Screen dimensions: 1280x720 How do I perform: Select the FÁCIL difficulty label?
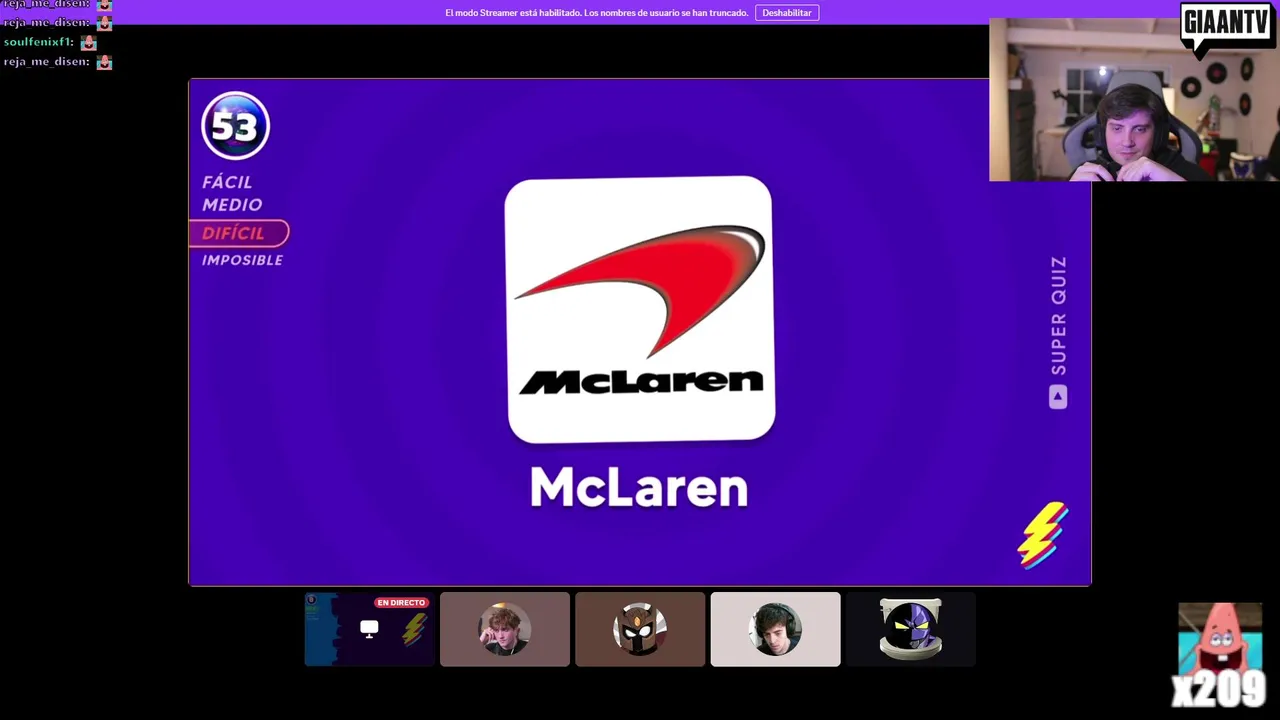(227, 182)
